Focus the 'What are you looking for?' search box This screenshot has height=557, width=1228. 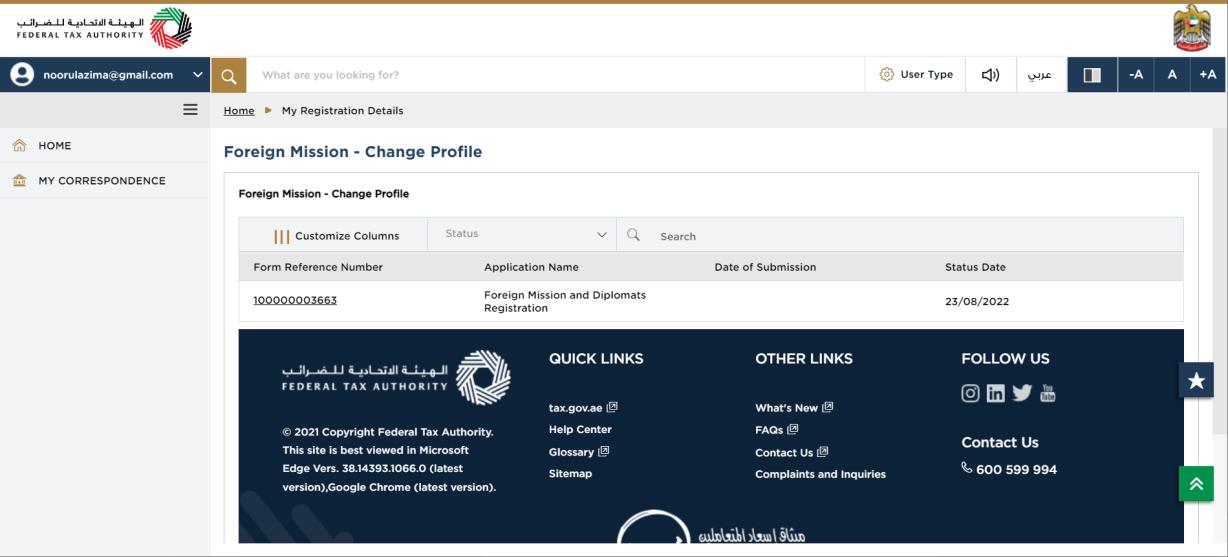pos(555,75)
